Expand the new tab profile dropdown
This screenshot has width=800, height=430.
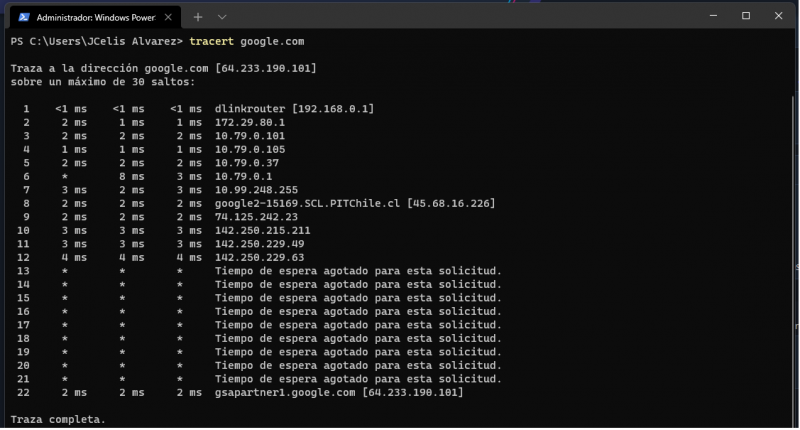222,17
